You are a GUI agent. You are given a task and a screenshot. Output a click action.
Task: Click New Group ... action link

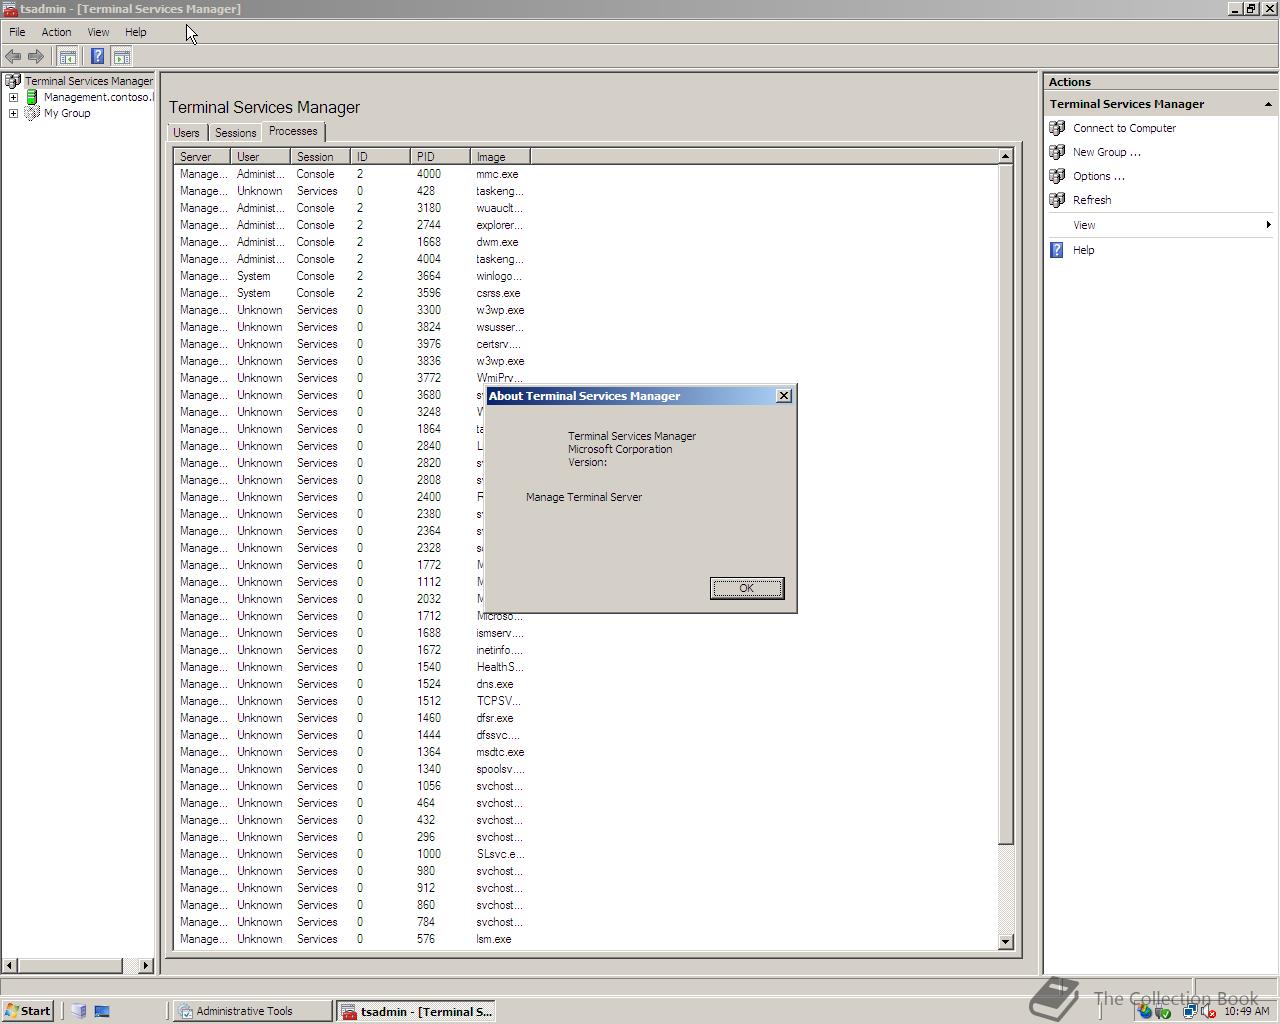coord(1106,152)
